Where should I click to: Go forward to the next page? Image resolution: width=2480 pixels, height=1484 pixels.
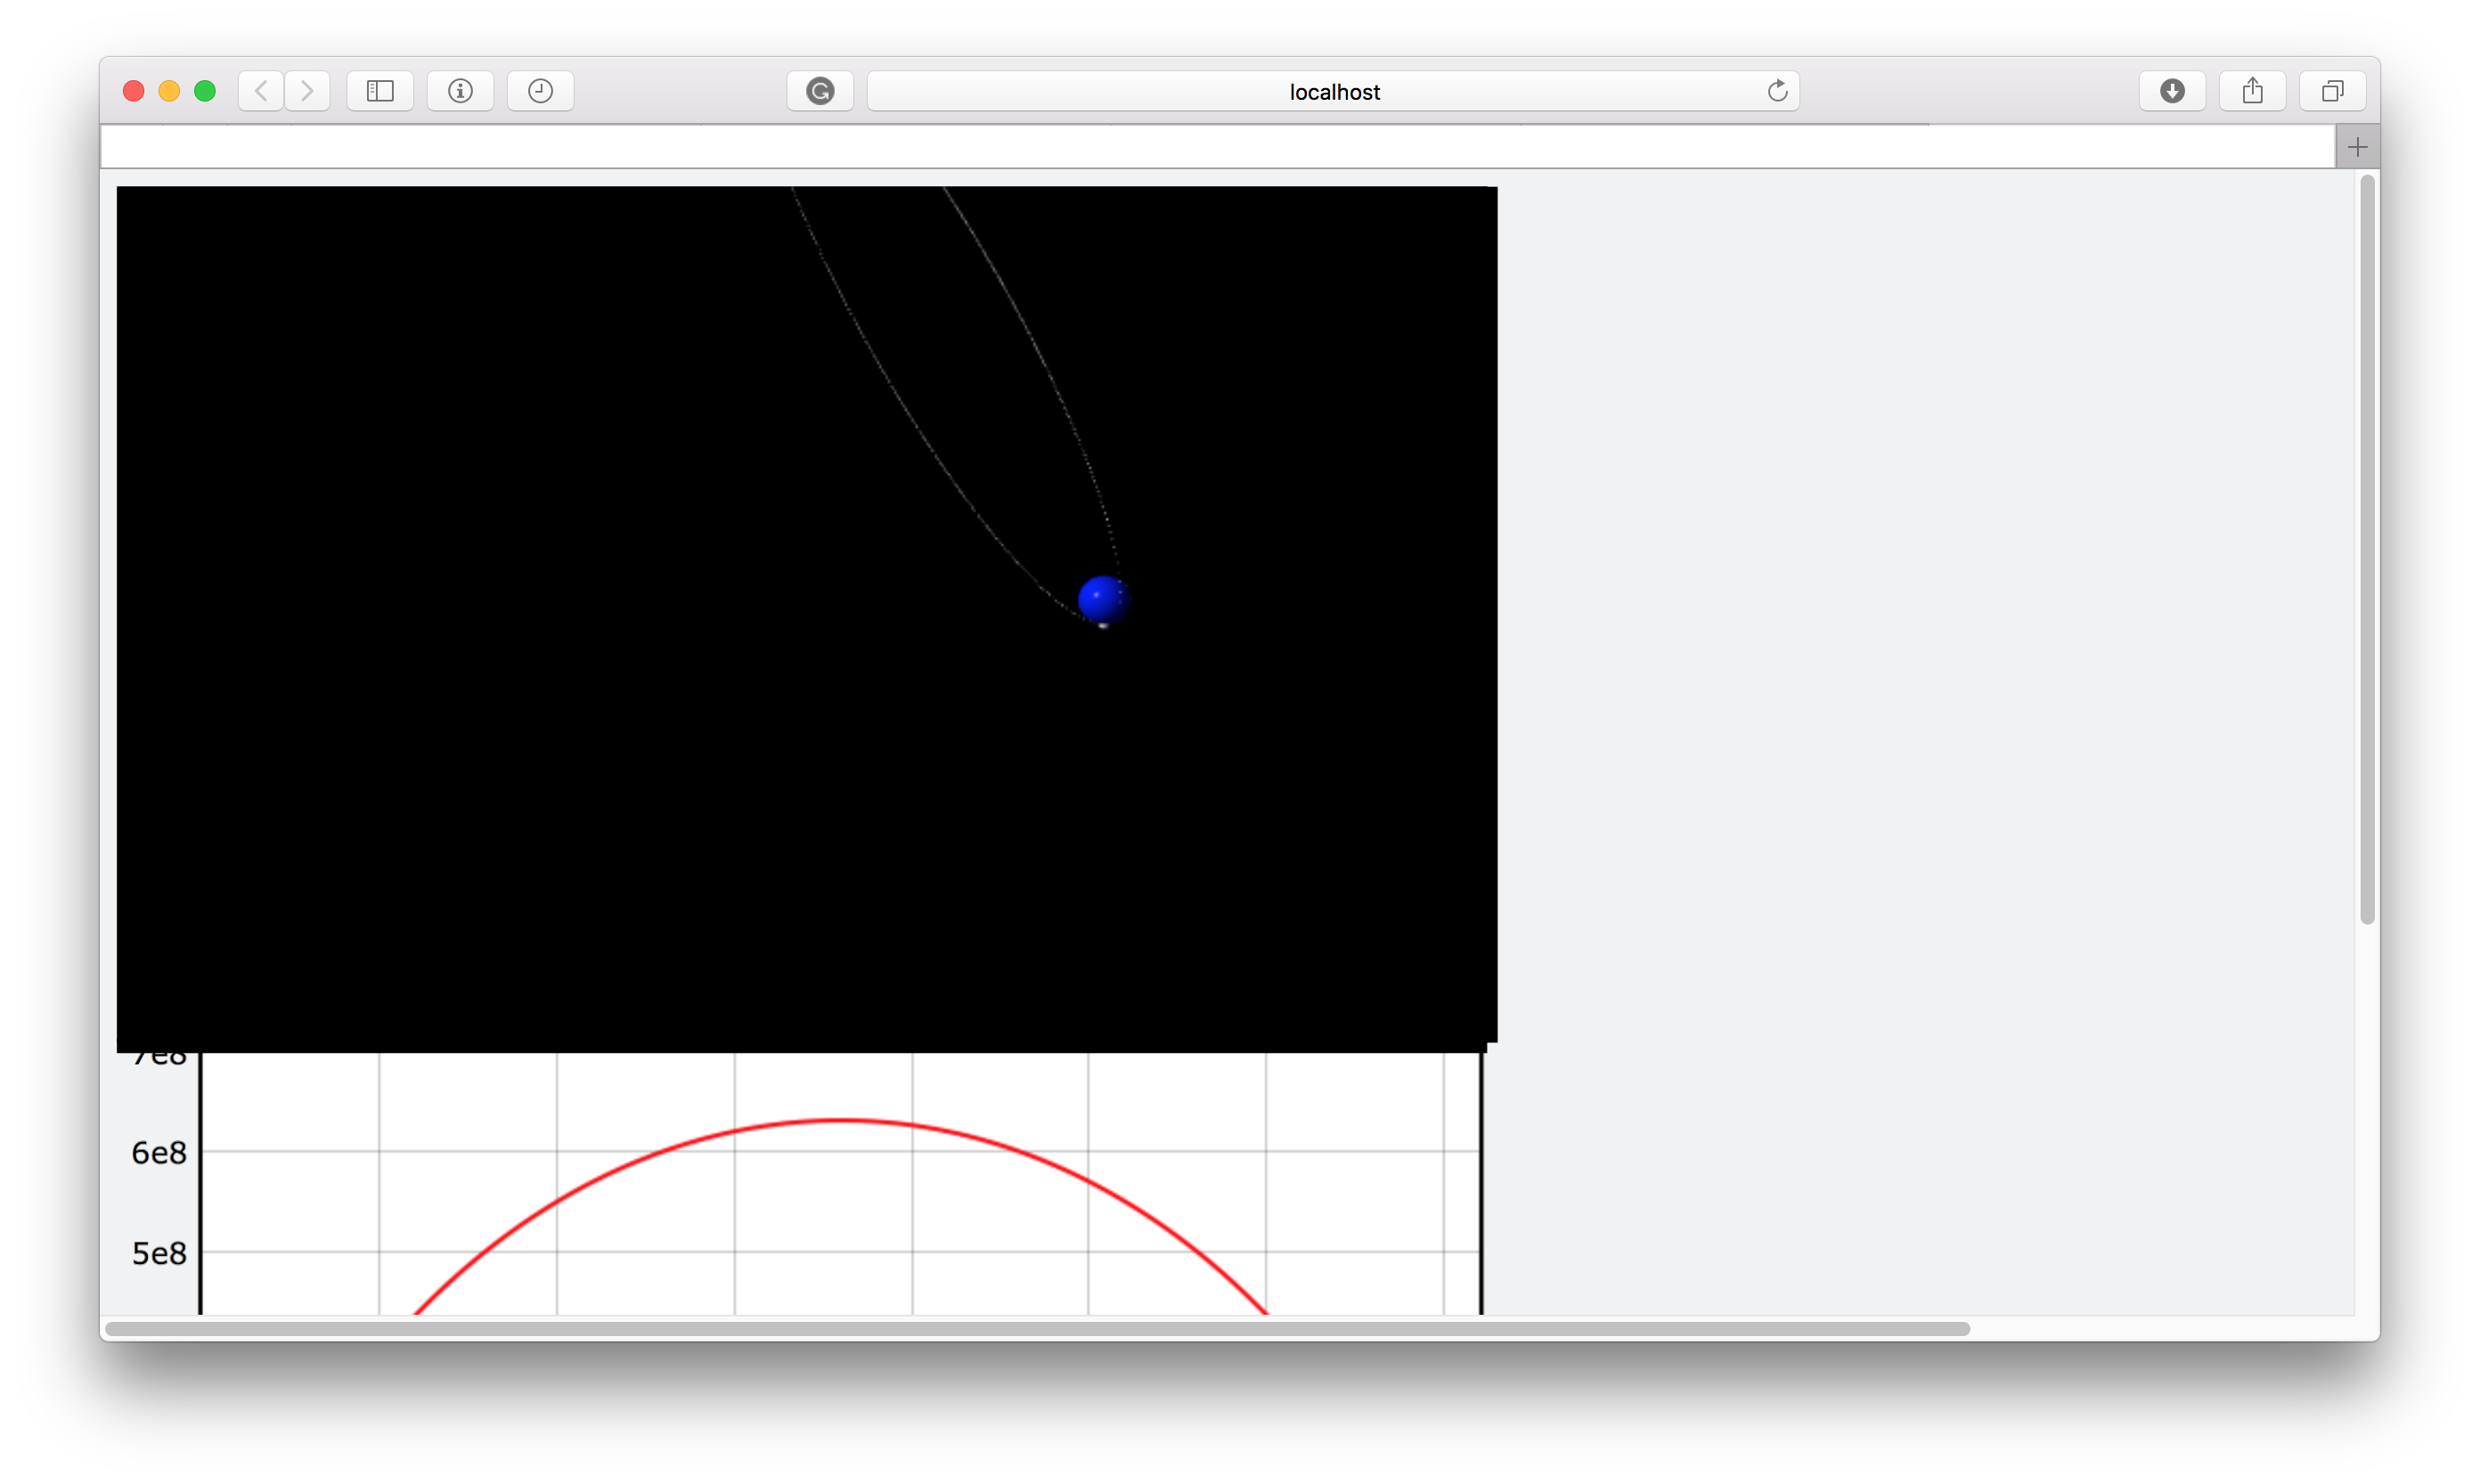coord(307,91)
